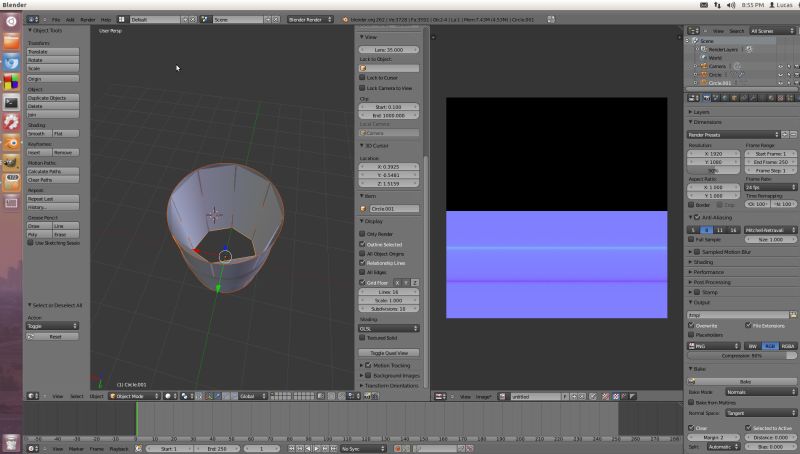Click the play animation button in the timeline
The width and height of the screenshot is (800, 454).
316,448
